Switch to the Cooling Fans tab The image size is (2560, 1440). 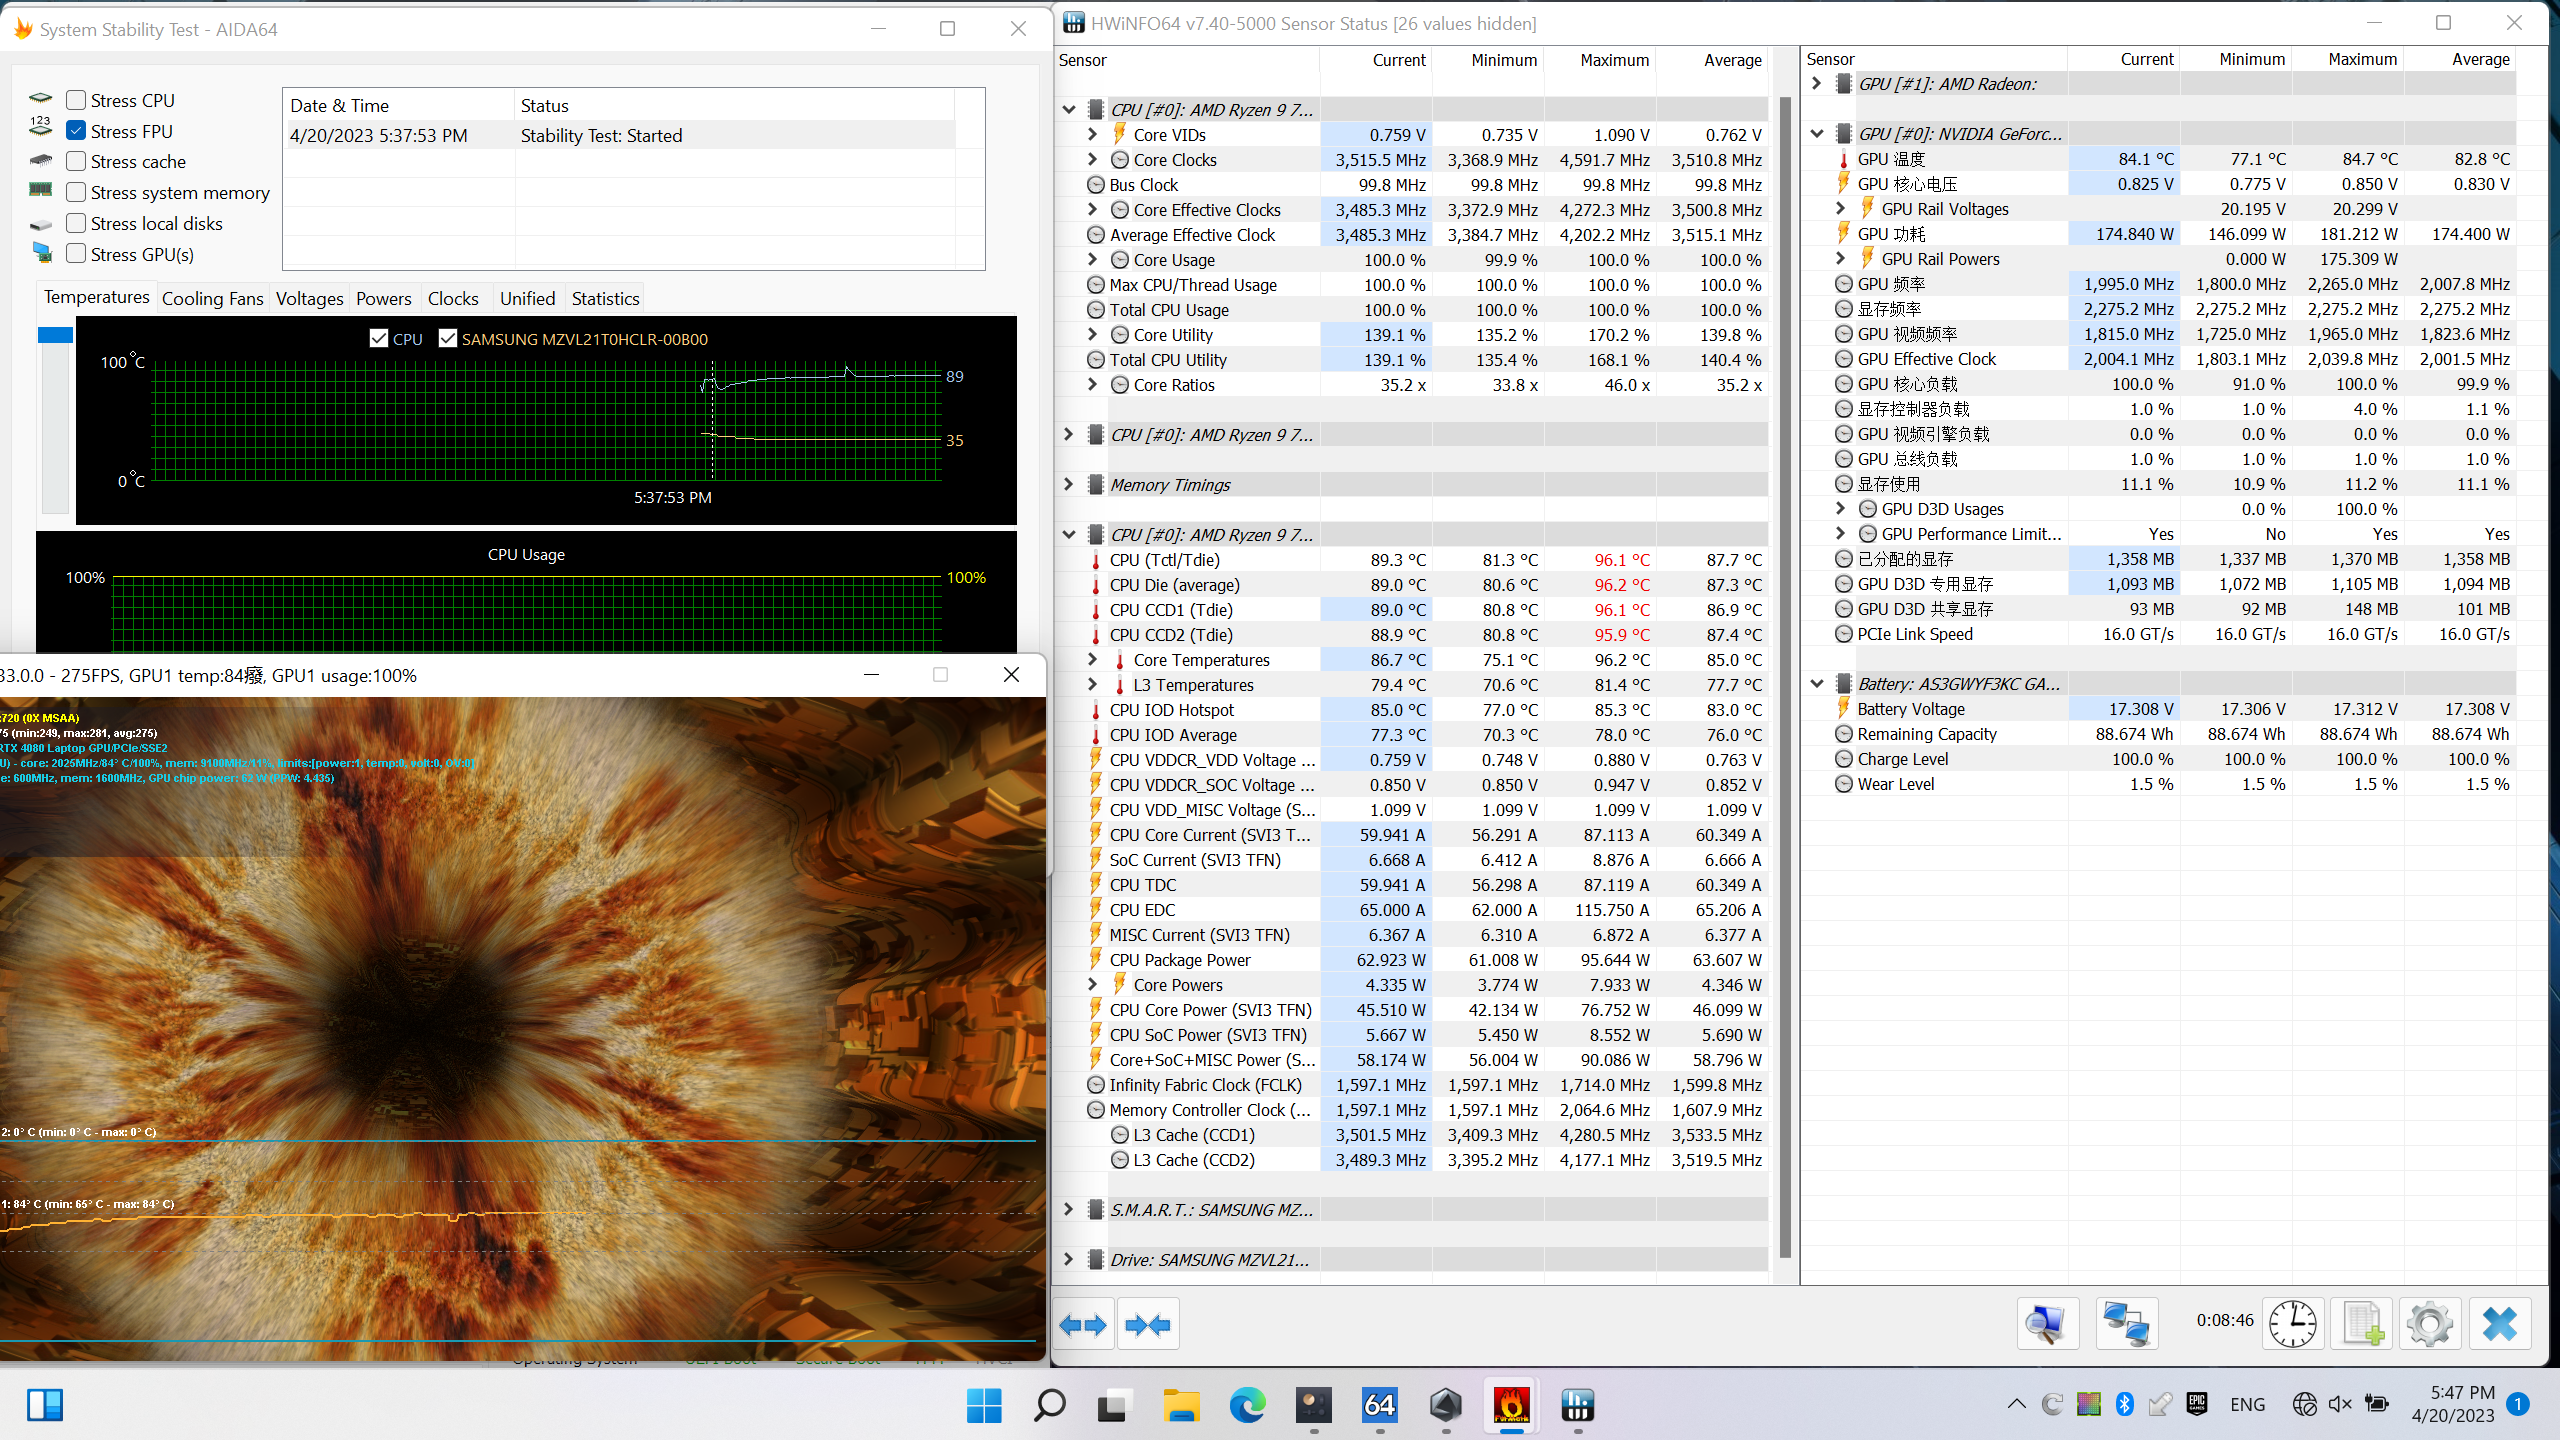click(212, 298)
